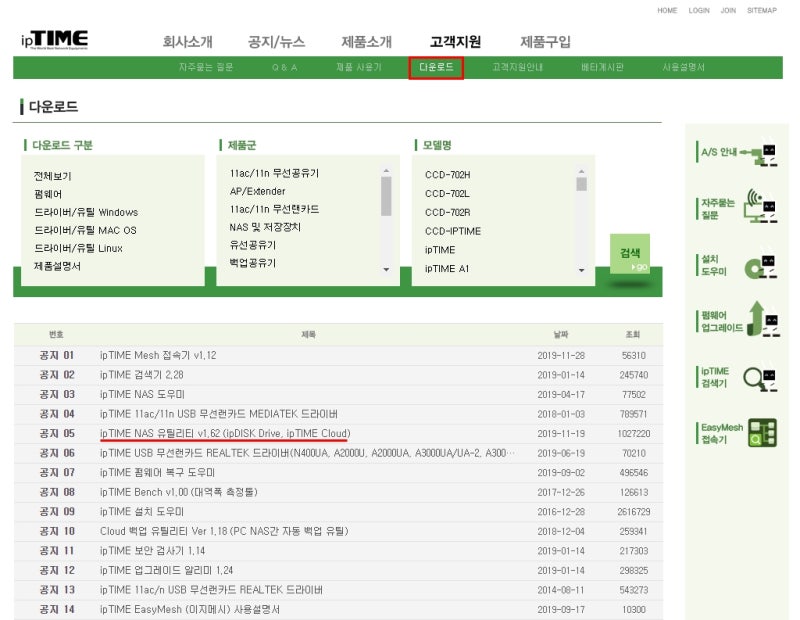Click the 모델명 list scrollbar down arrow
800x620 pixels.
[x=583, y=268]
